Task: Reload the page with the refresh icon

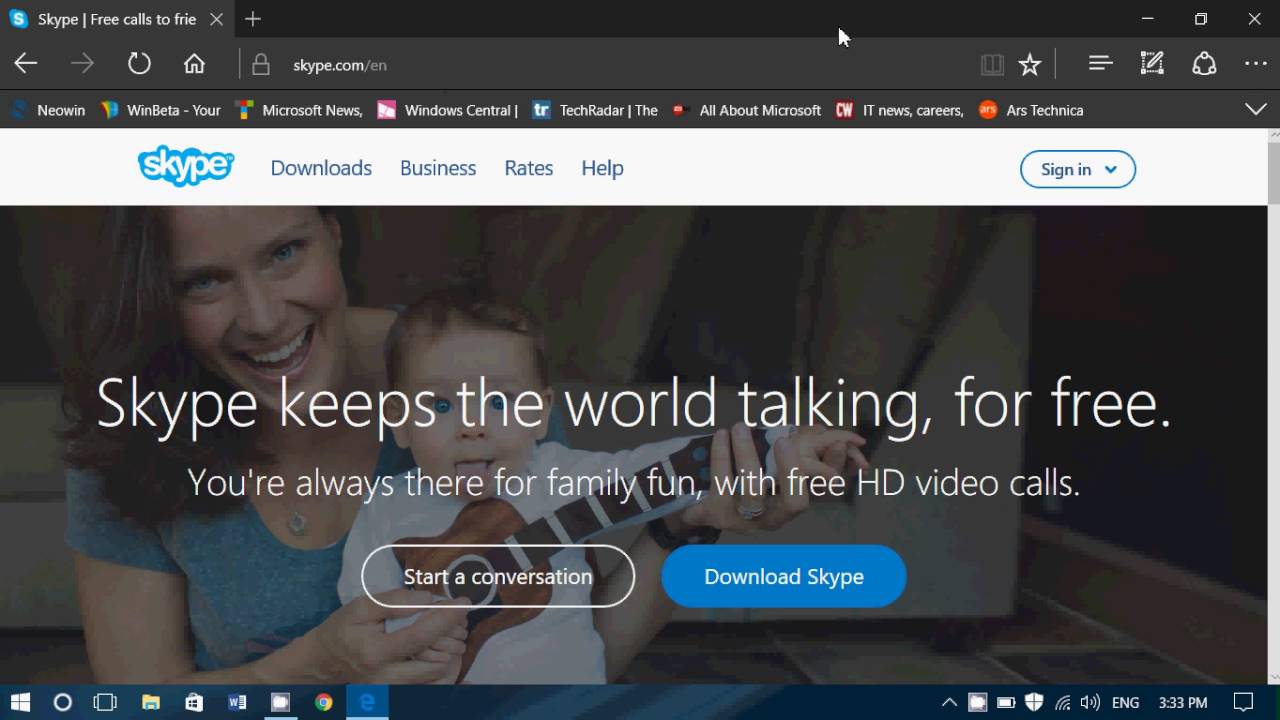Action: tap(139, 64)
